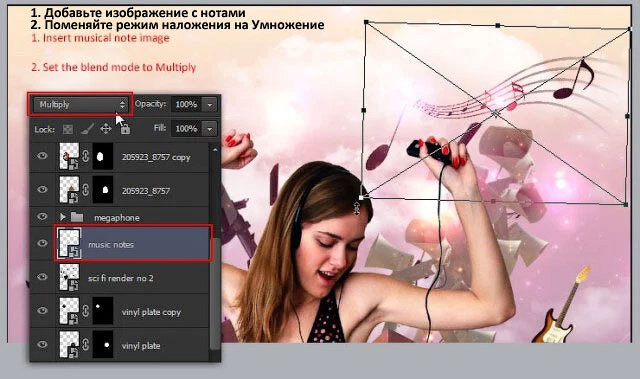640x379 pixels.
Task: Click the layers panel scroll up arrow
Action: coord(215,149)
